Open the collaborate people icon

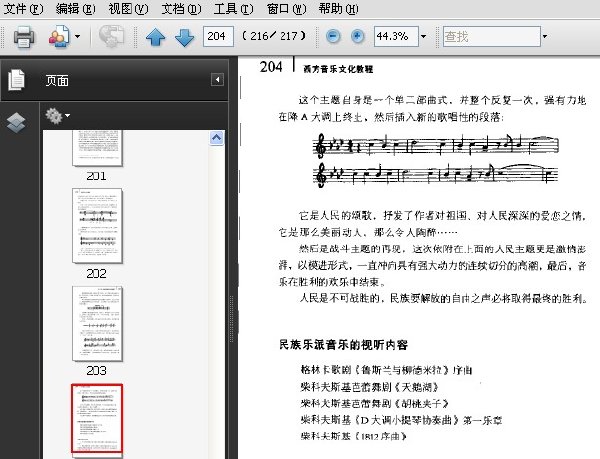pyautogui.click(x=59, y=37)
